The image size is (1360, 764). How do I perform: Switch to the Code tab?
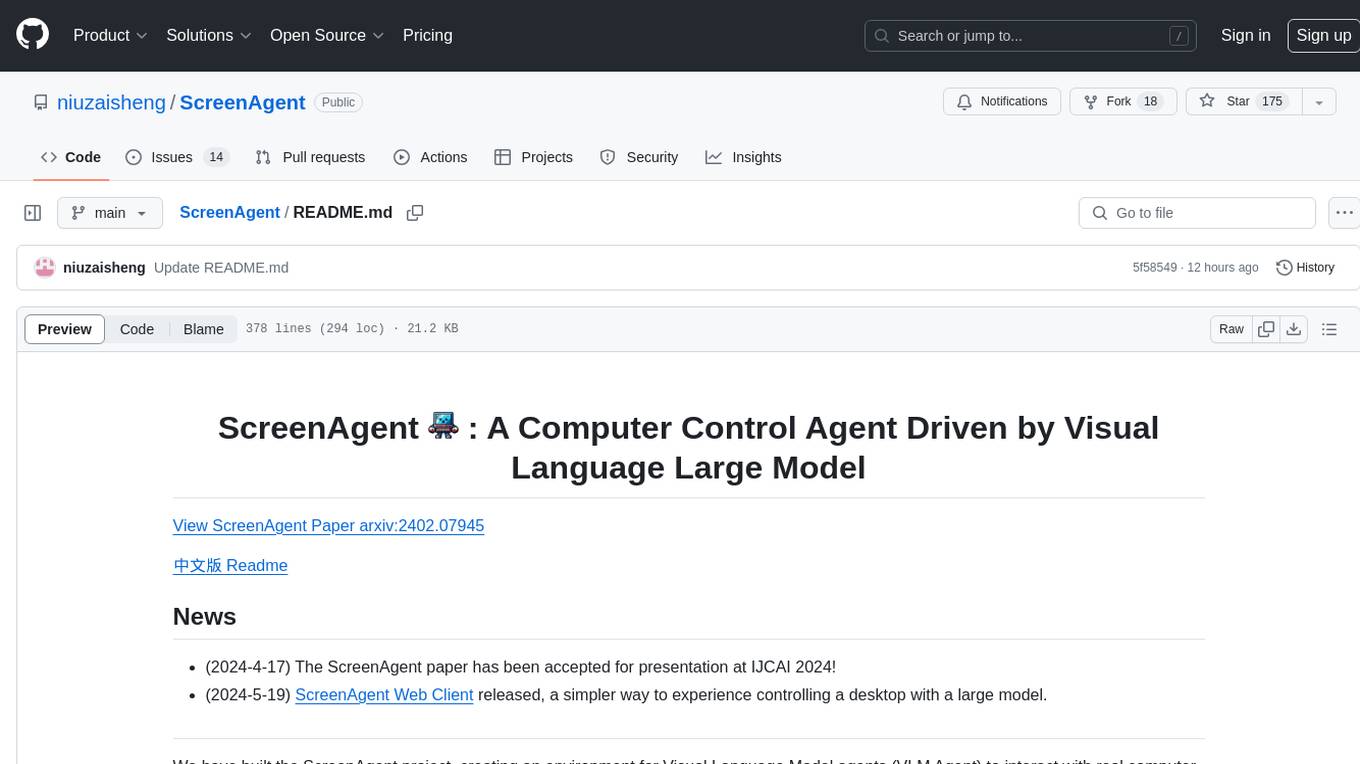[x=71, y=157]
